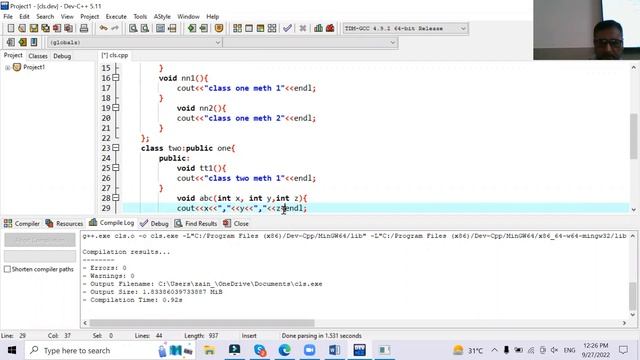Click the first green arrow toolbar icon
This screenshot has width=640, height=360.
tap(192, 28)
